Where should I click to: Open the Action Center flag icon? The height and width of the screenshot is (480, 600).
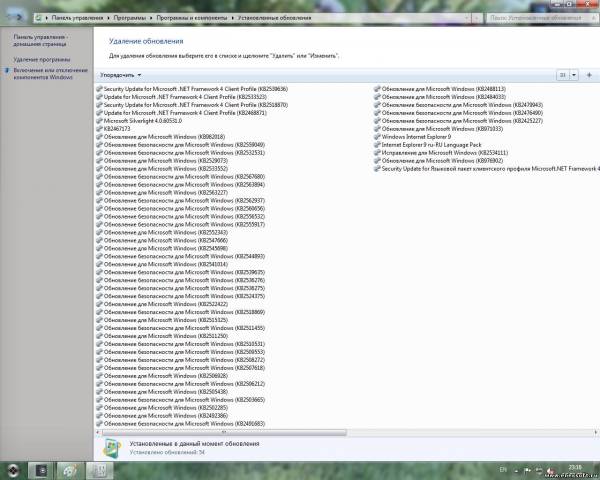pos(527,470)
